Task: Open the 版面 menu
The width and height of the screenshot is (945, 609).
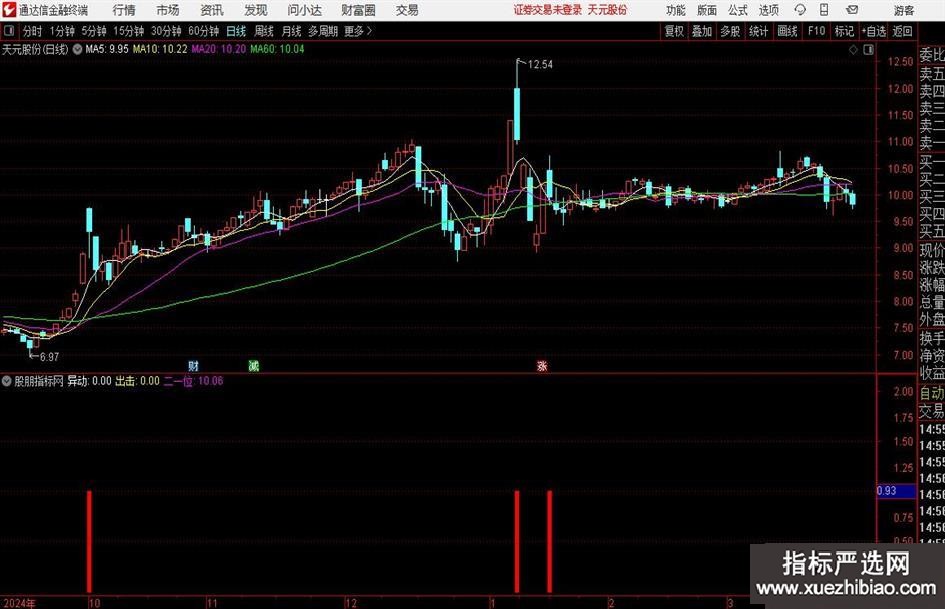Action: pos(706,10)
